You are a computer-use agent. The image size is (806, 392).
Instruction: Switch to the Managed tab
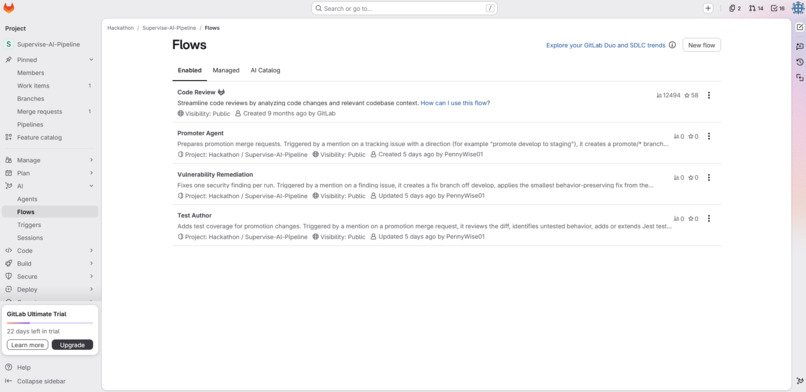pos(226,70)
